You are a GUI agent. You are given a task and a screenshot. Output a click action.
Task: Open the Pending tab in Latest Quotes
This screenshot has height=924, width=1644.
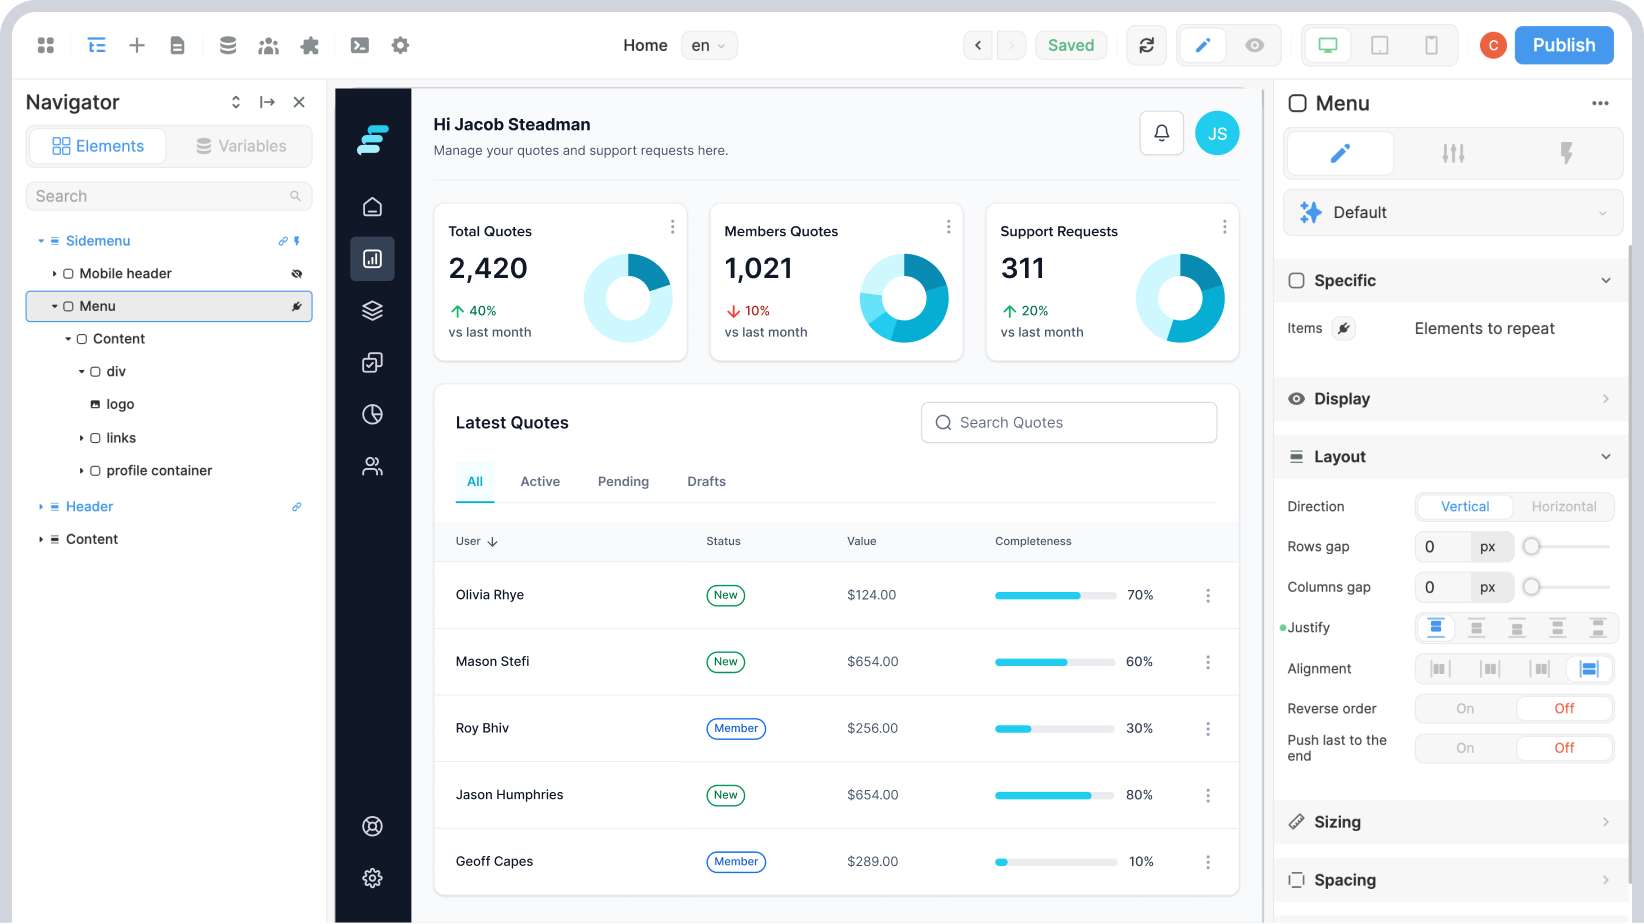click(x=623, y=481)
